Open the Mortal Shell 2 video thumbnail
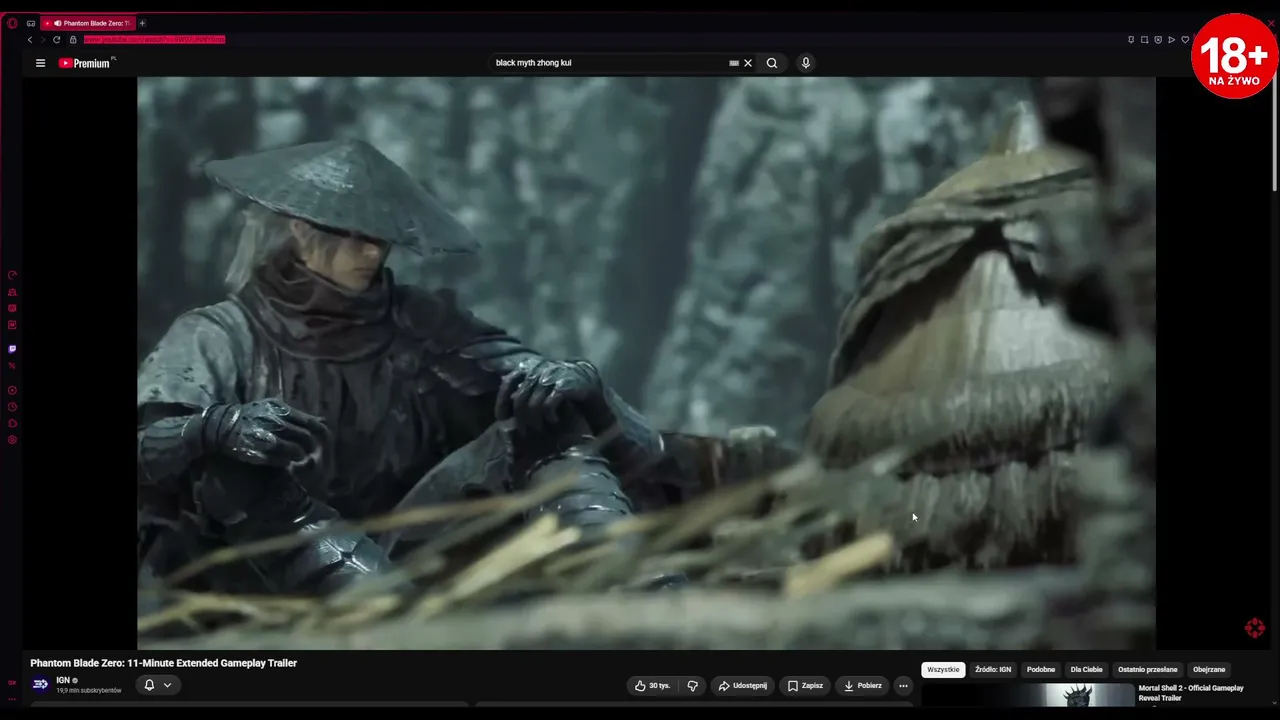The height and width of the screenshot is (720, 1280). click(1027, 695)
